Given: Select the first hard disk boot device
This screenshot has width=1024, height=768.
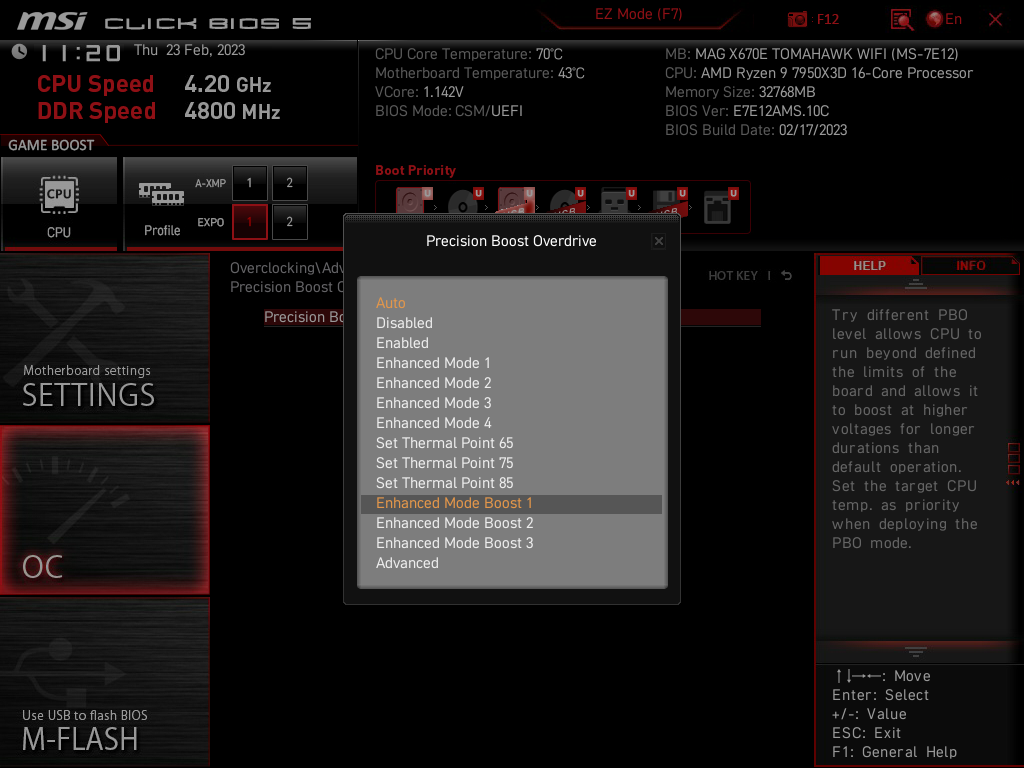Looking at the screenshot, I should pos(414,200).
